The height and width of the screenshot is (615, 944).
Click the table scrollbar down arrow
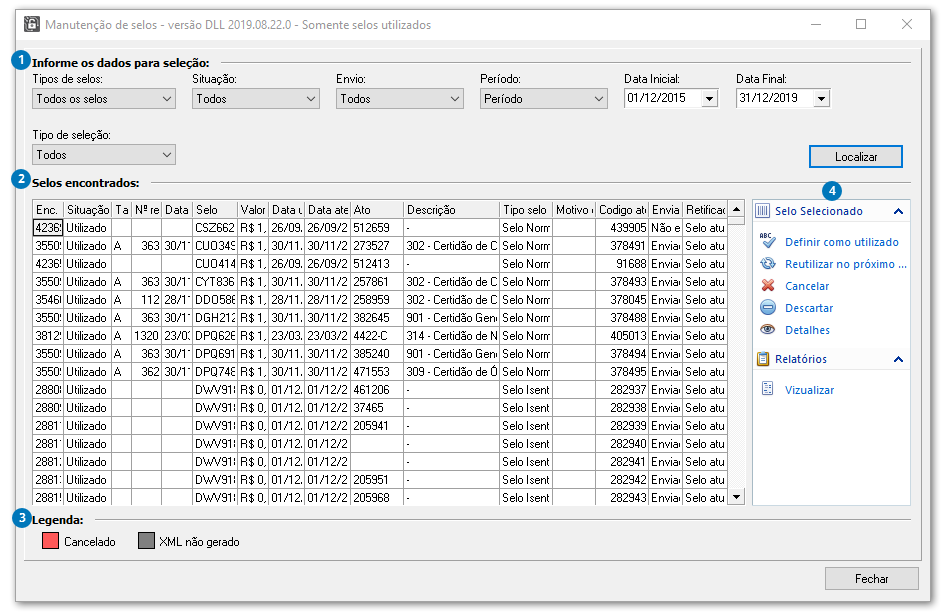click(x=736, y=497)
